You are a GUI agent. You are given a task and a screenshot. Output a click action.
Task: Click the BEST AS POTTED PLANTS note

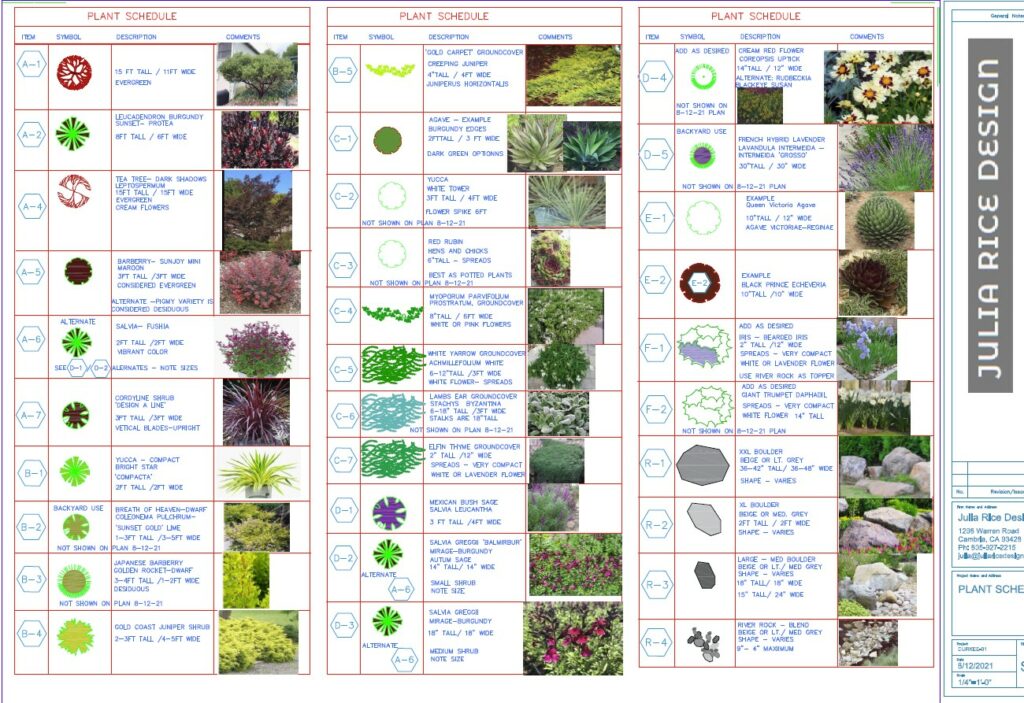click(x=470, y=275)
